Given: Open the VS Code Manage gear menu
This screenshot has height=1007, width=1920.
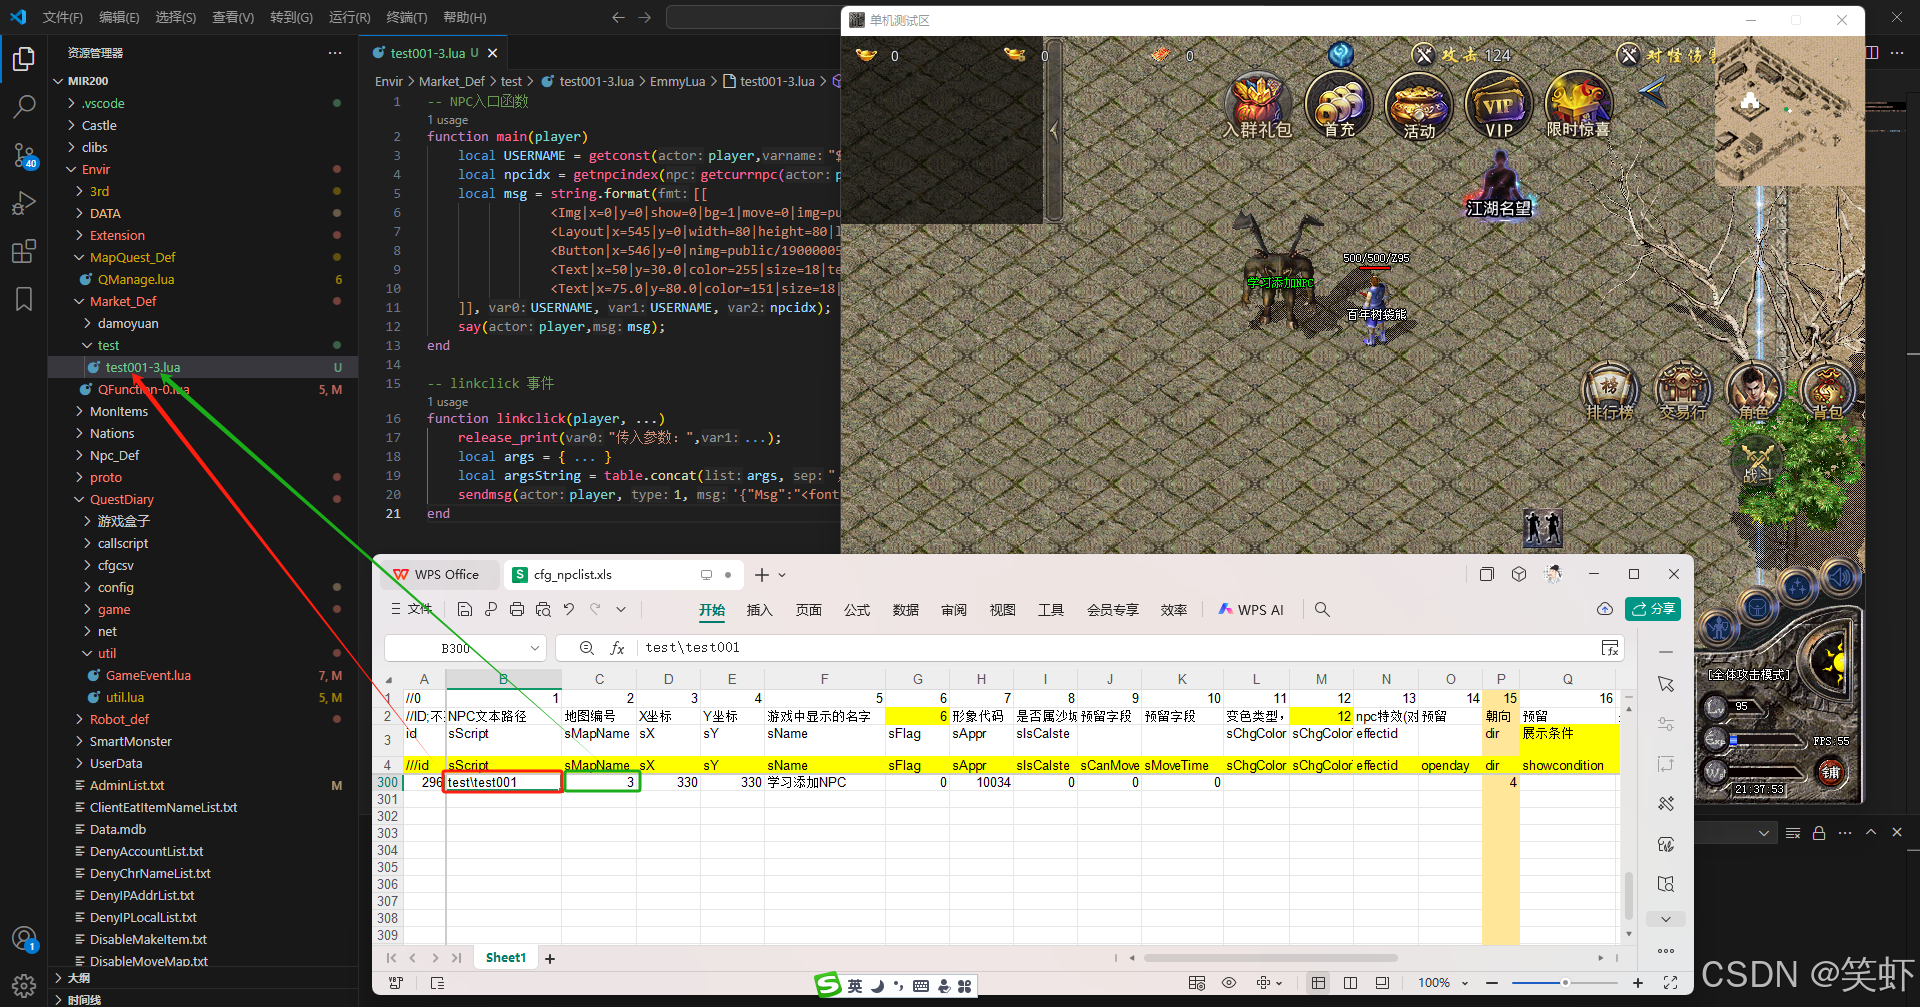Looking at the screenshot, I should tap(24, 985).
